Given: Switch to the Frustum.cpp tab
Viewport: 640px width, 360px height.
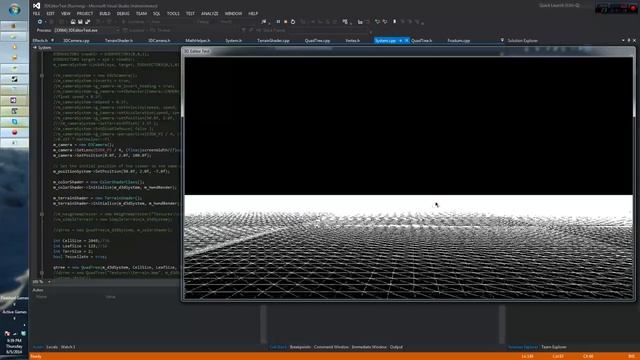Looking at the screenshot, I should point(458,40).
